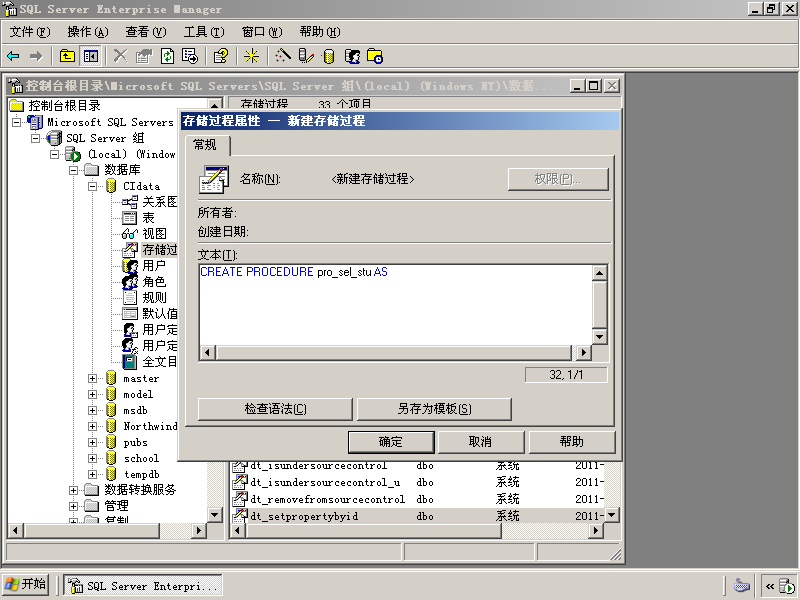Click SQL Server Enterprise taskbar button
This screenshot has height=600, width=800.
[x=143, y=586]
